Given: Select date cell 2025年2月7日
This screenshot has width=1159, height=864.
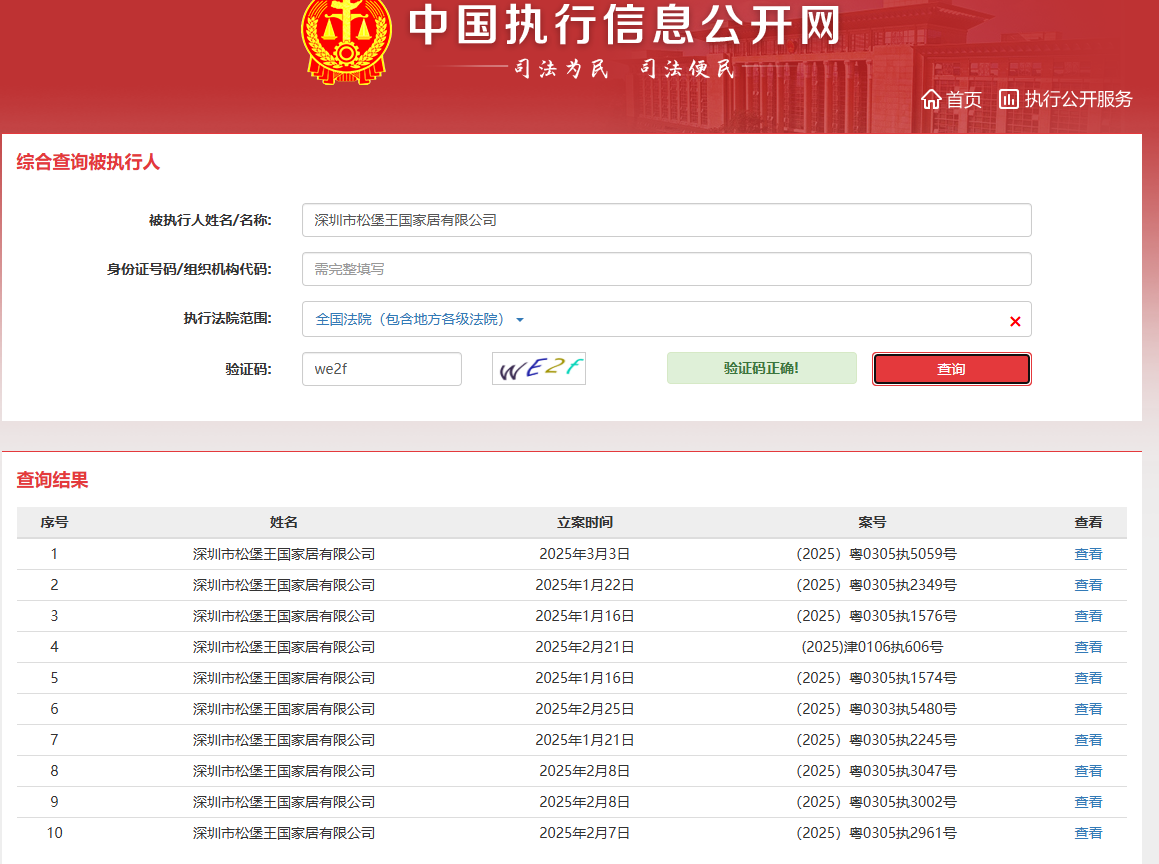Looking at the screenshot, I should 585,834.
